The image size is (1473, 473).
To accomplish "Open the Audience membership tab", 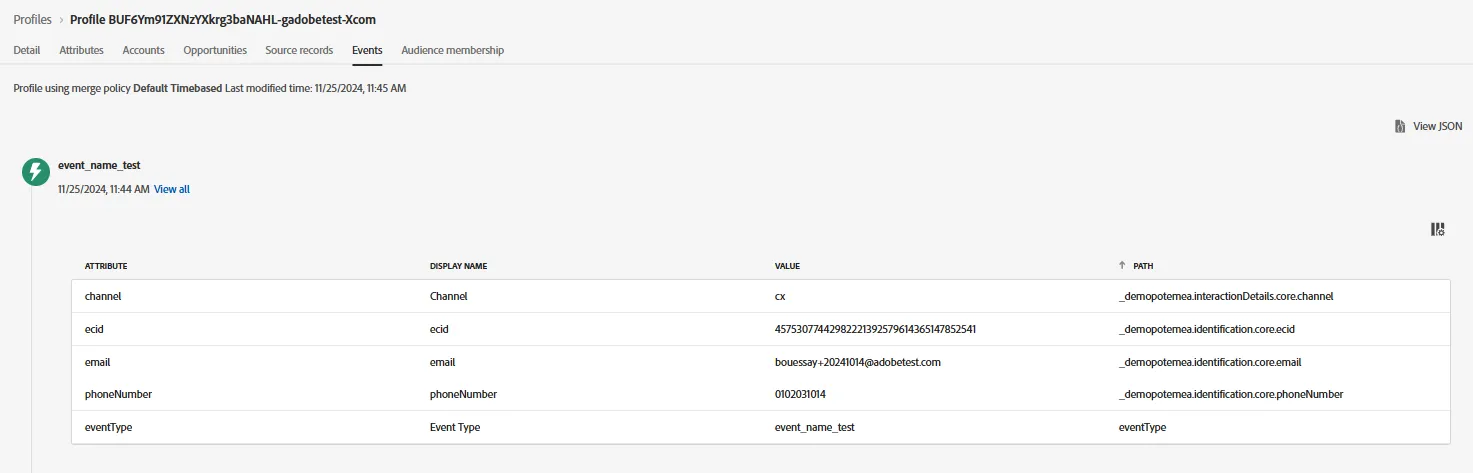I will [x=453, y=50].
